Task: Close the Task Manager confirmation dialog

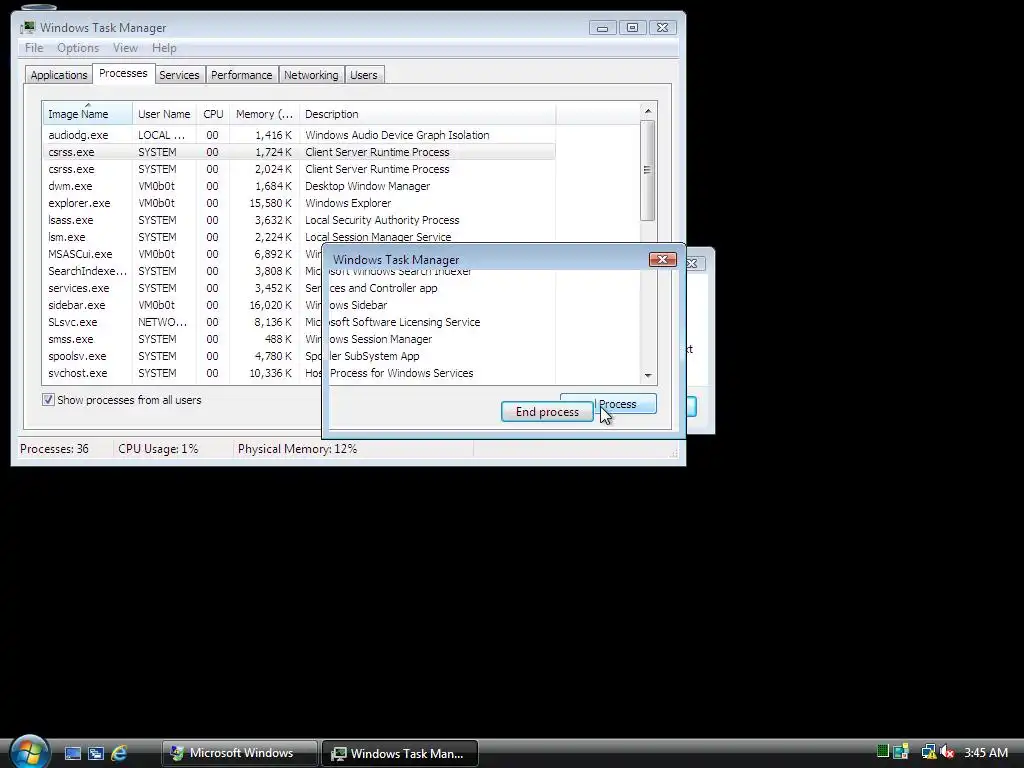Action: point(662,259)
